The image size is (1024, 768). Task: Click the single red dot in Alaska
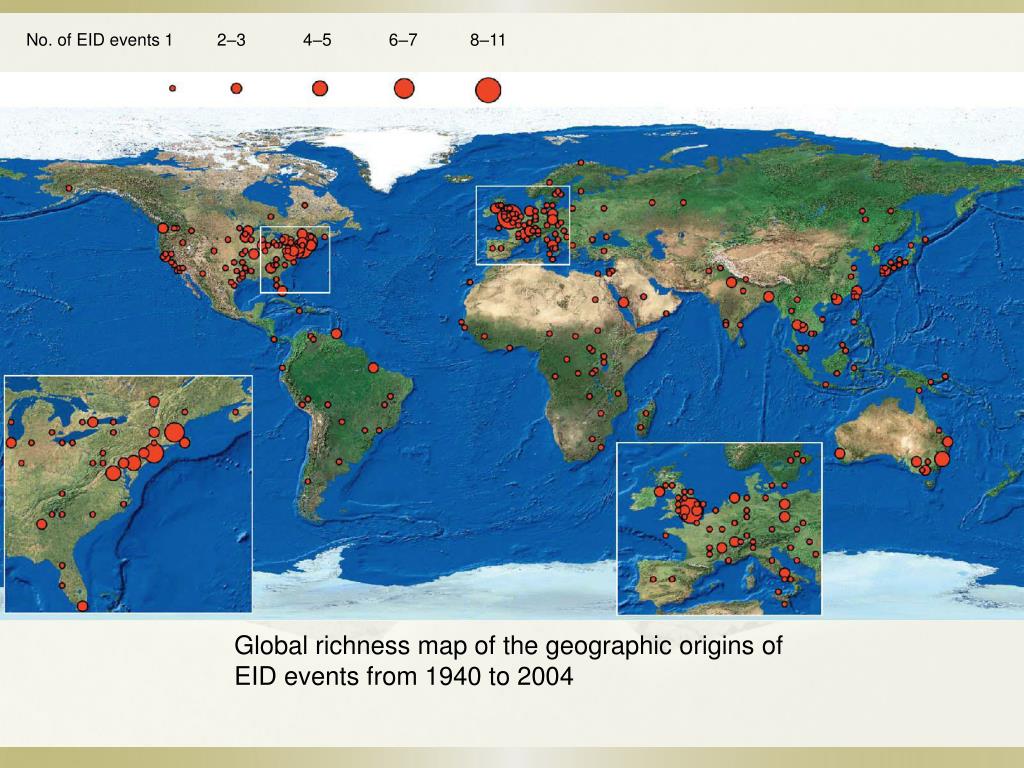click(69, 188)
